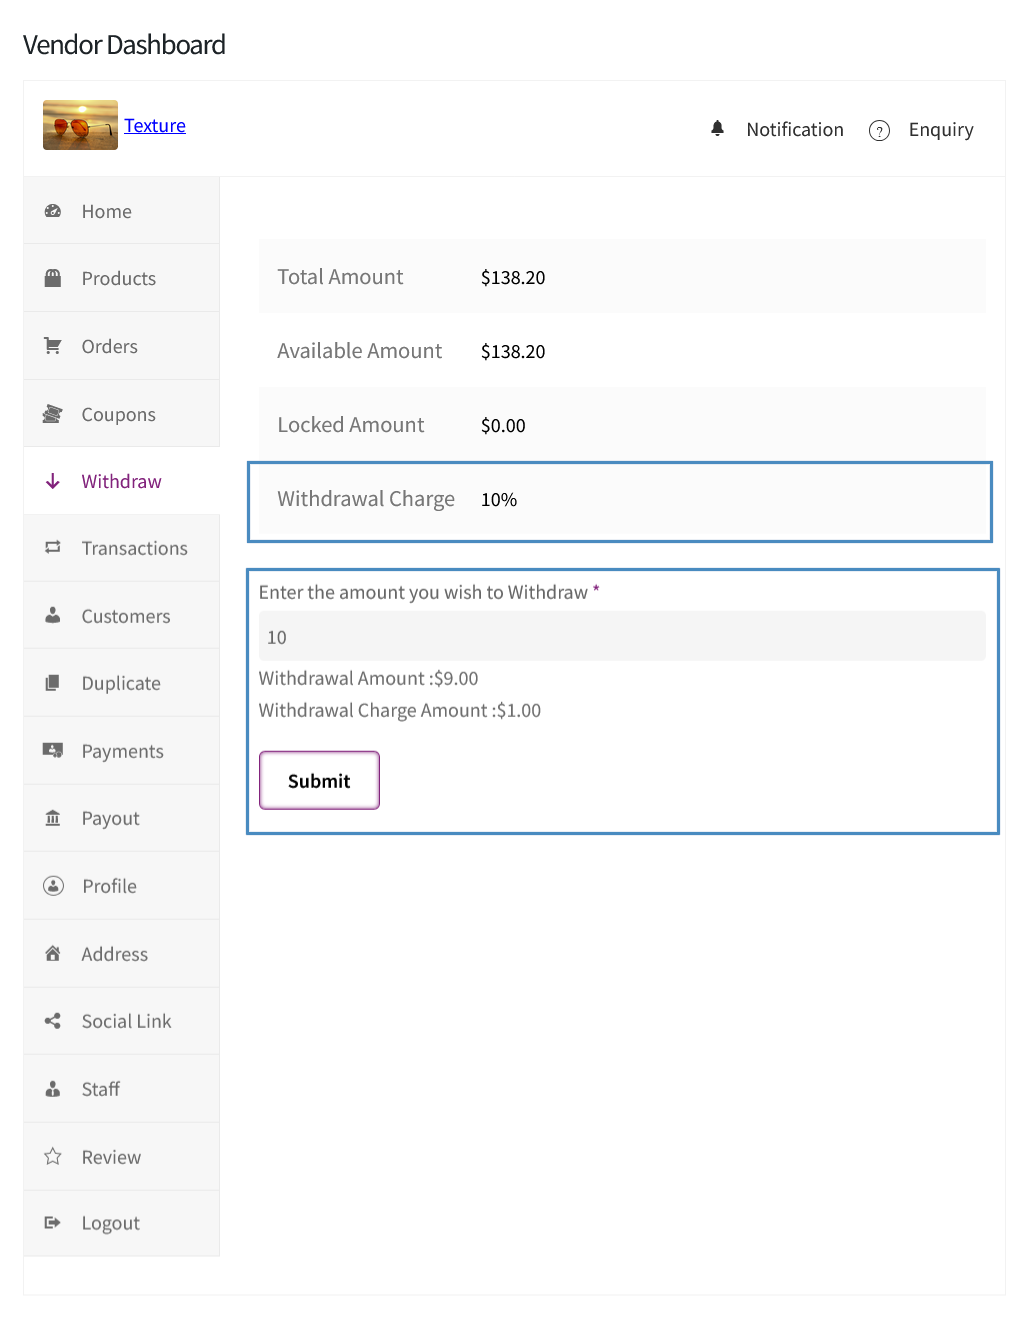Open Enquiry via the question mark icon
Viewport: 1015px width, 1321px height.
(879, 130)
